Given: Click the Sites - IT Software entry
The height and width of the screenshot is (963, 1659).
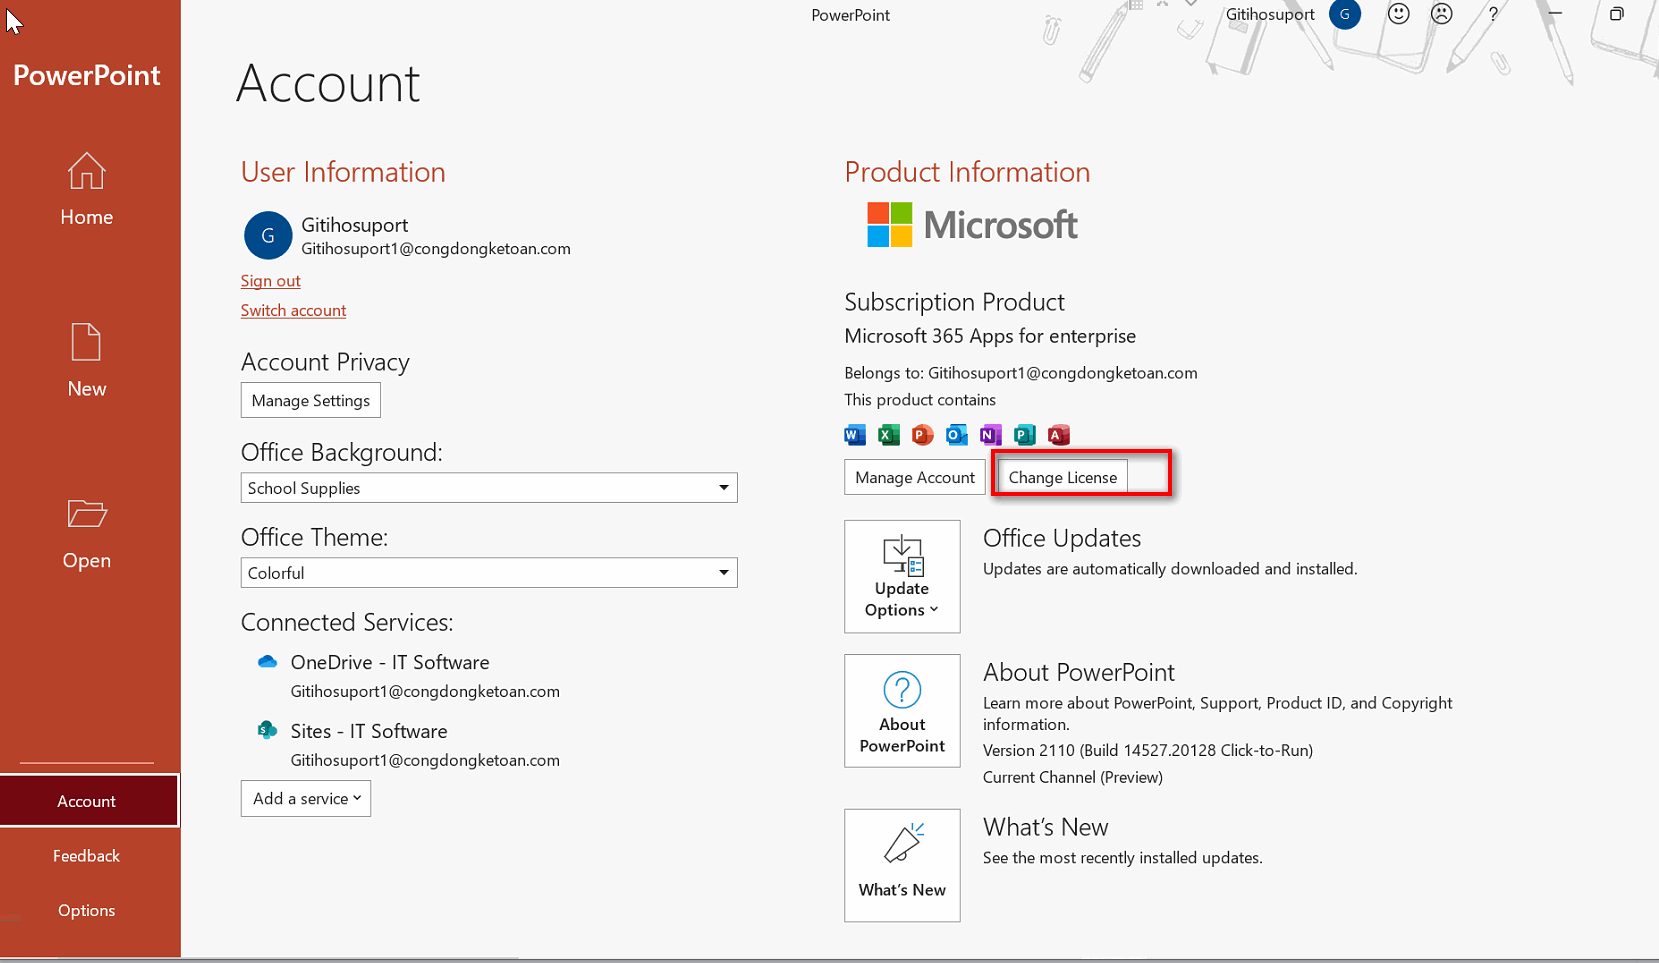Looking at the screenshot, I should (x=369, y=732).
